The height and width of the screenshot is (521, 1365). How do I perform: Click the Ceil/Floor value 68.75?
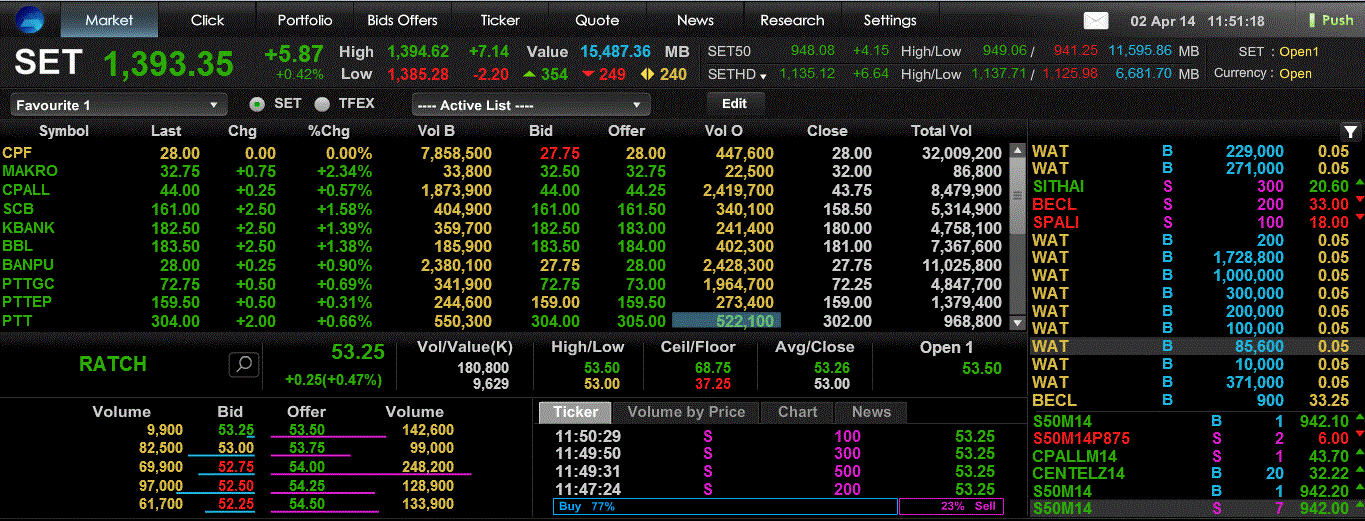click(713, 368)
